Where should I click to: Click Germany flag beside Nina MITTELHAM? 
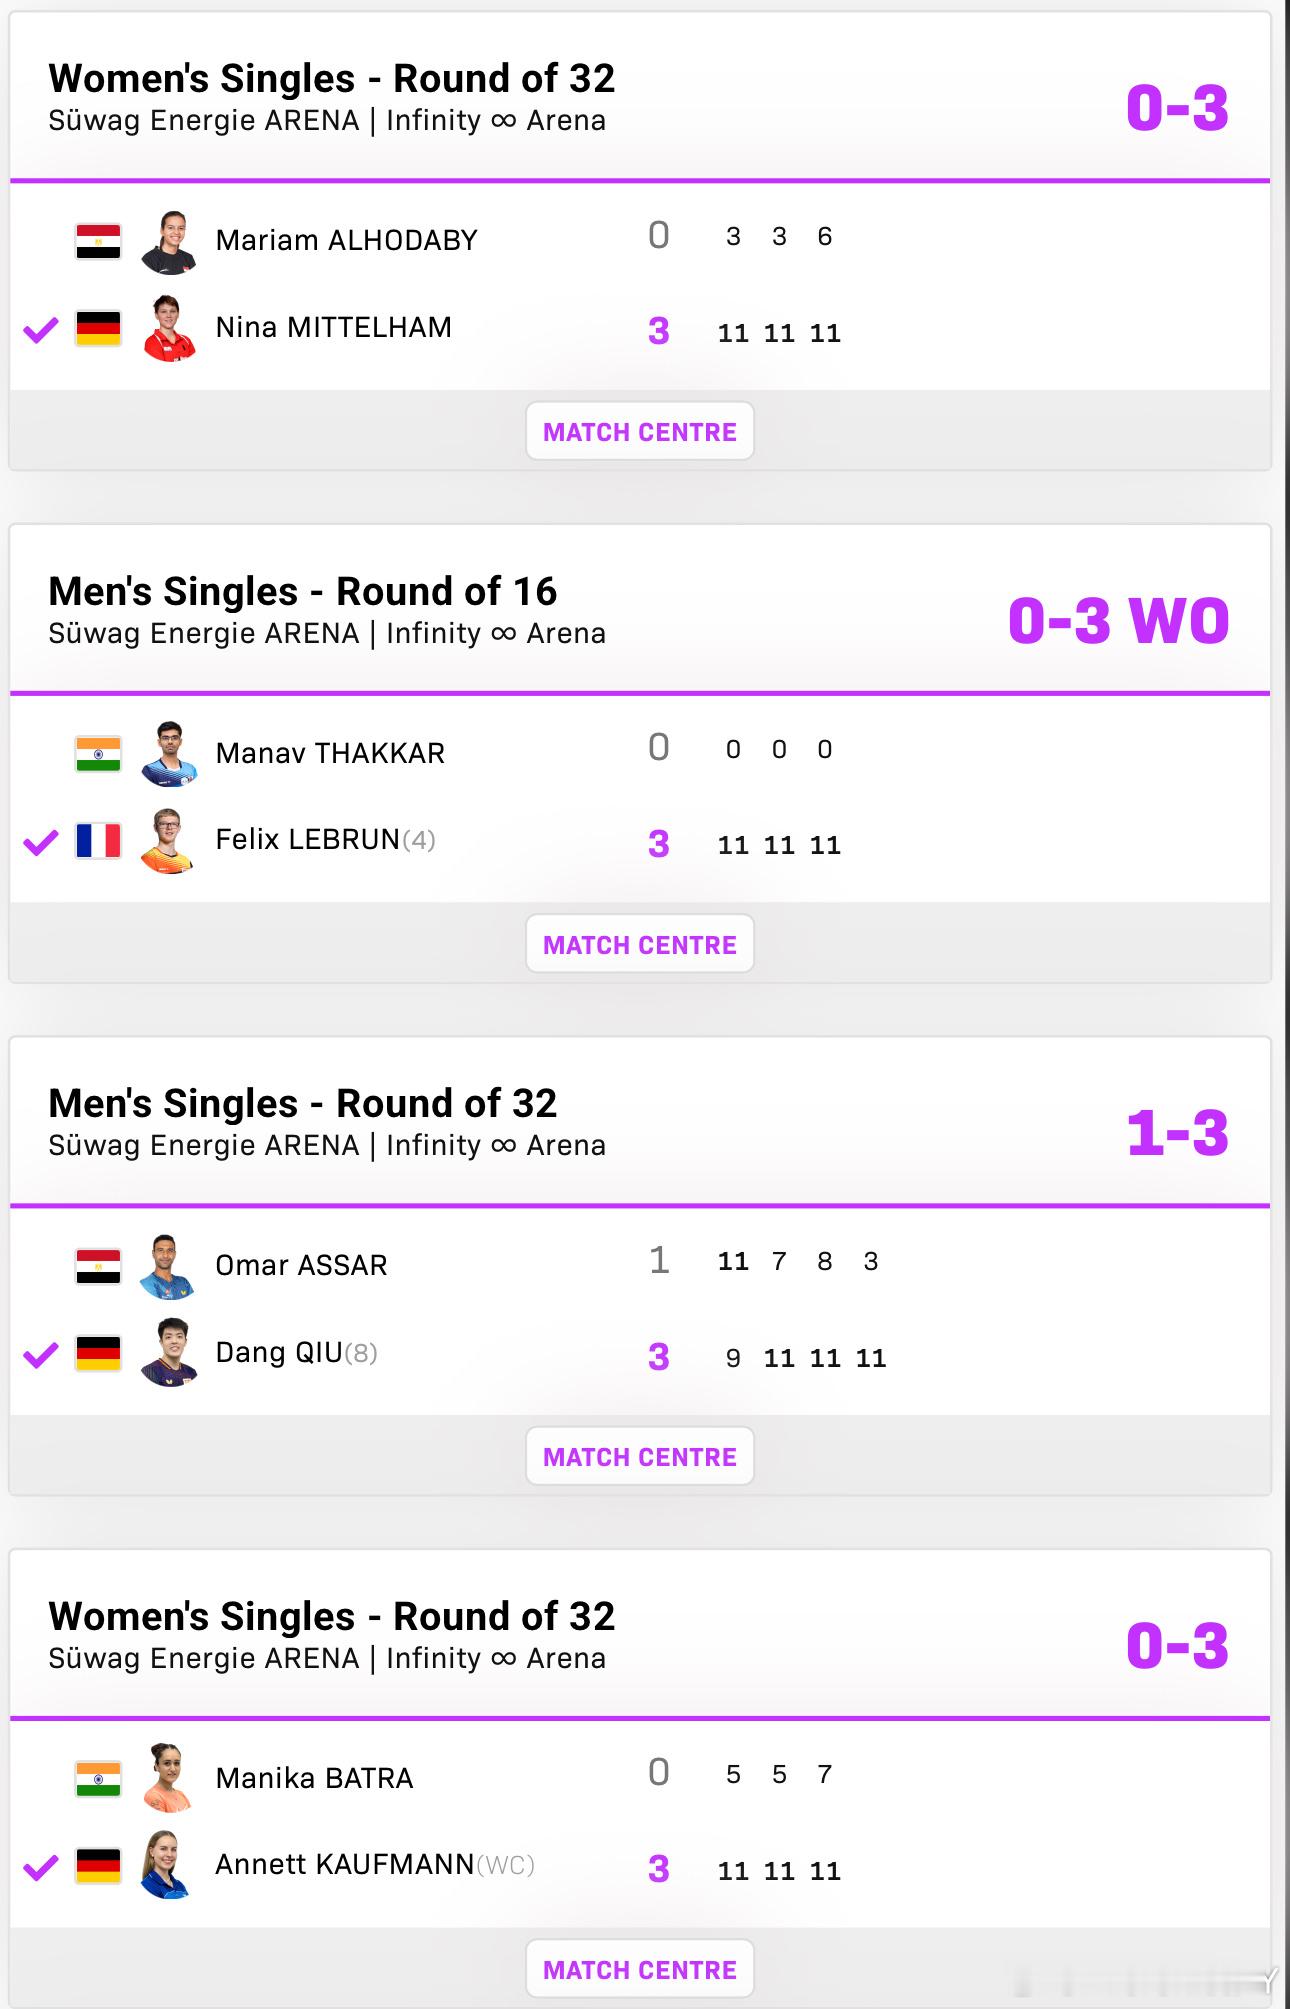pos(98,328)
